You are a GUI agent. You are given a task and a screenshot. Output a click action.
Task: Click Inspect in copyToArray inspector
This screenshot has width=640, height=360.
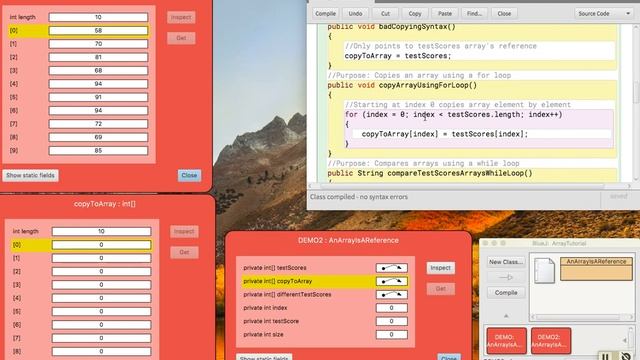point(184,231)
